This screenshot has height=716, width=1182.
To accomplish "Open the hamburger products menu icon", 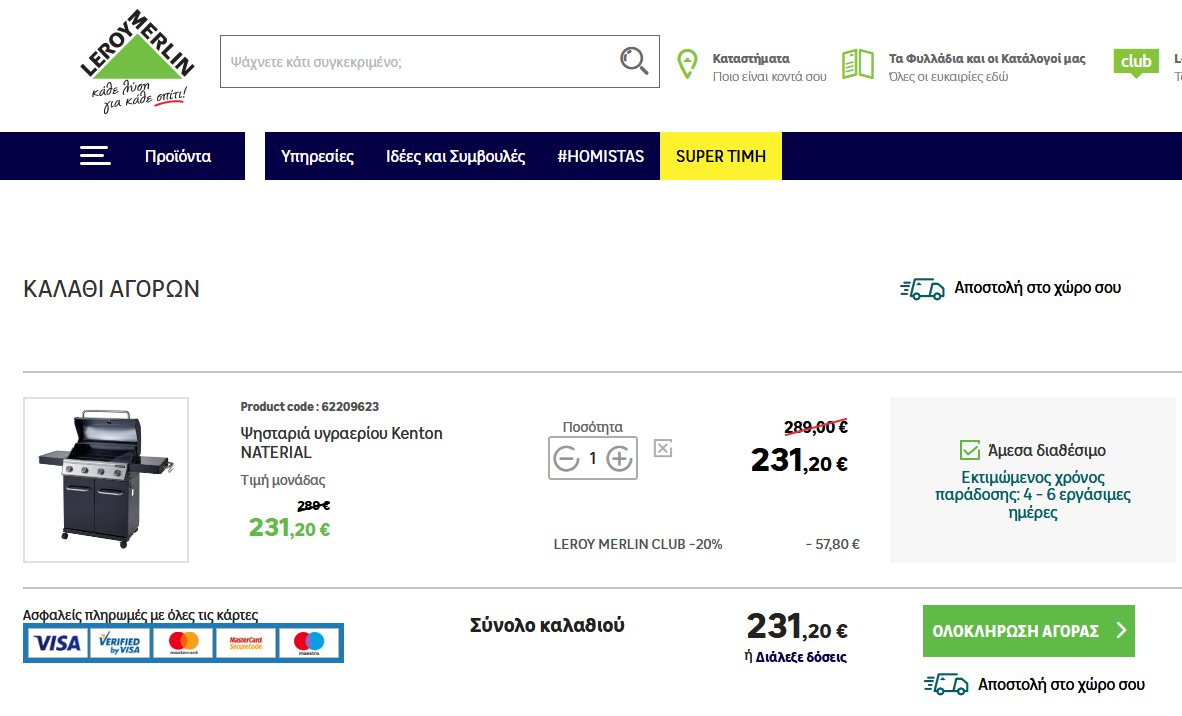I will click(95, 156).
